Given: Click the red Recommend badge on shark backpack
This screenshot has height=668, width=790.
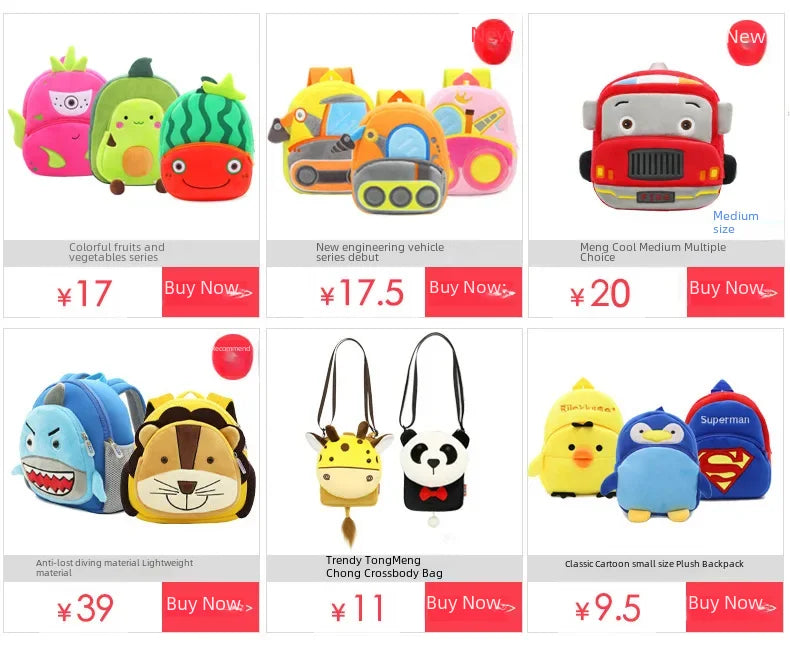Looking at the screenshot, I should coord(232,356).
